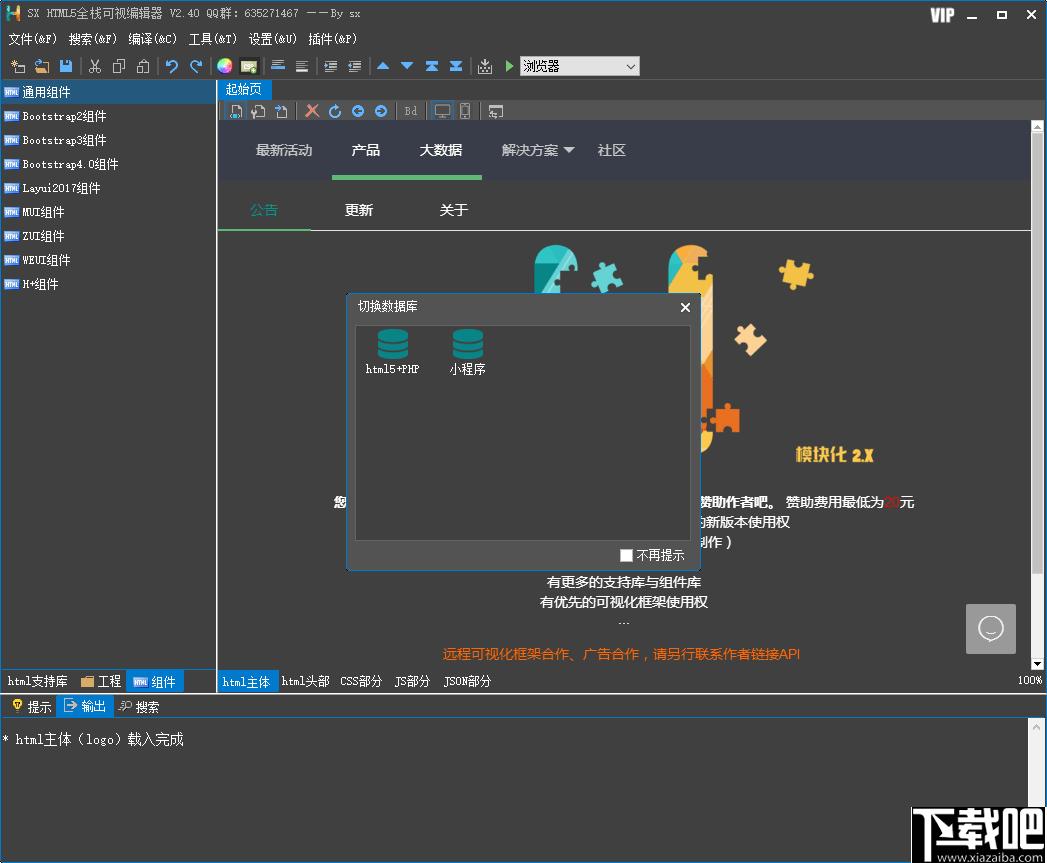Move up with blue triangle icon
This screenshot has width=1047, height=863.
tap(383, 65)
